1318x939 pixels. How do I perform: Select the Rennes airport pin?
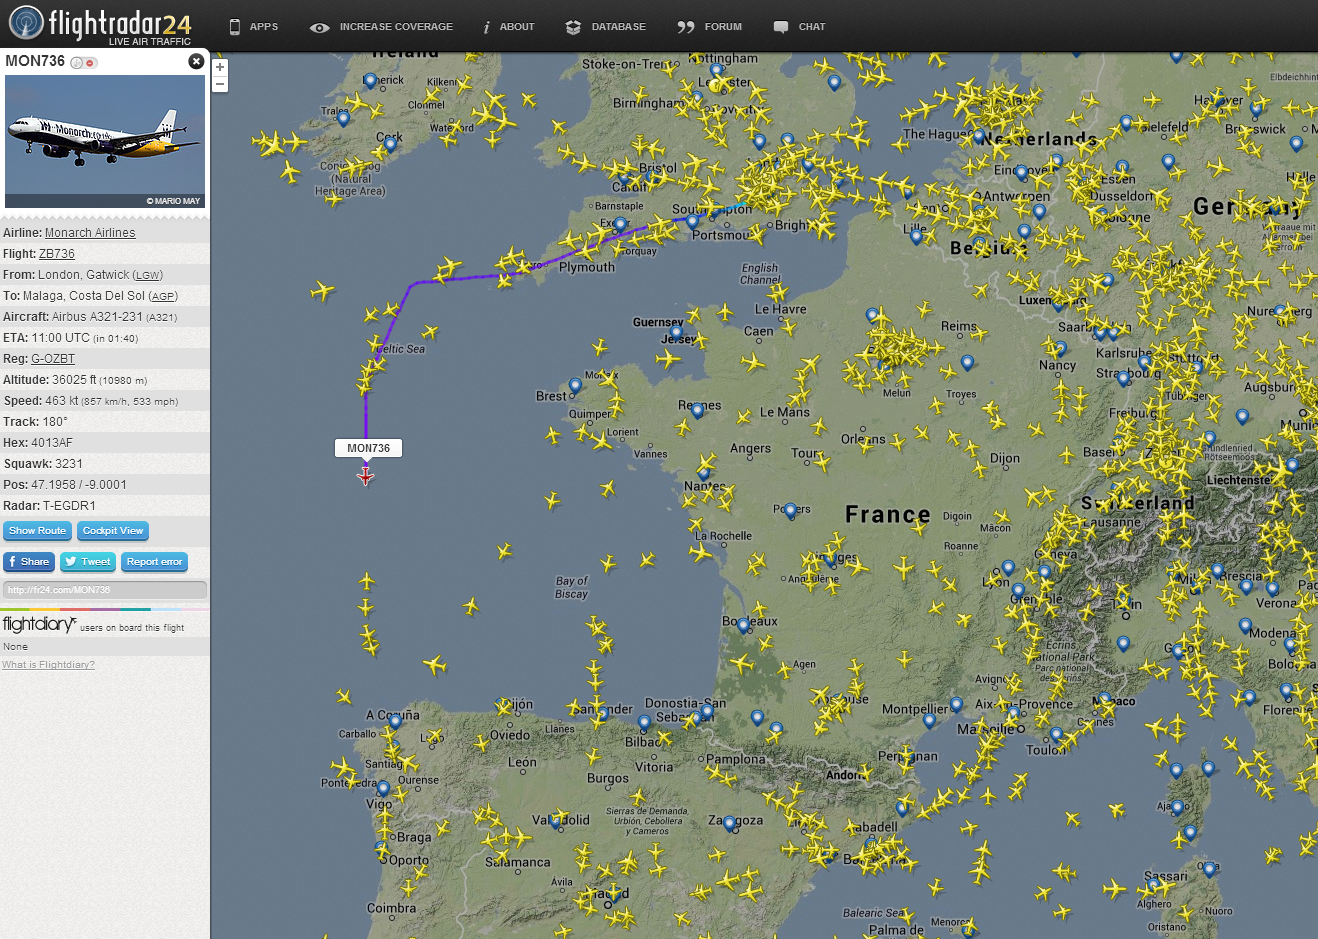click(x=698, y=411)
